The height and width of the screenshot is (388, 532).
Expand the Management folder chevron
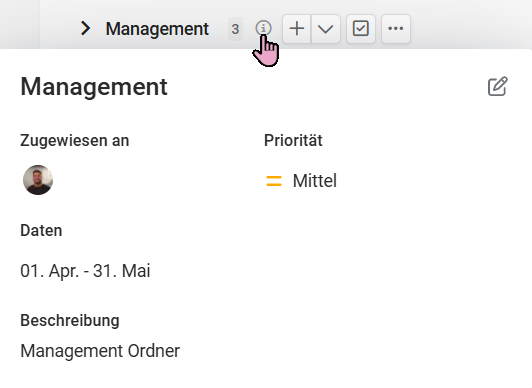[86, 28]
